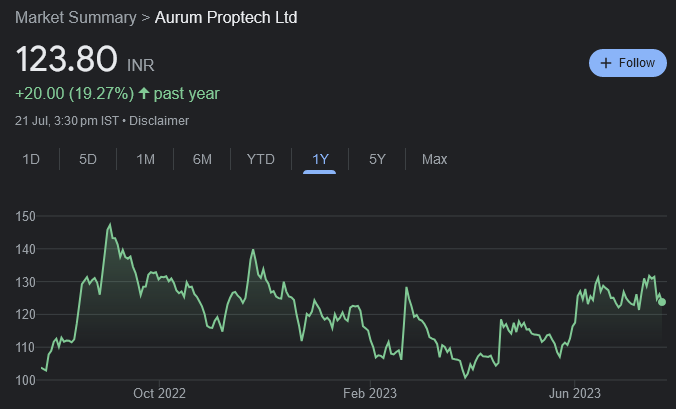Choose the Max range tab

[x=434, y=159]
